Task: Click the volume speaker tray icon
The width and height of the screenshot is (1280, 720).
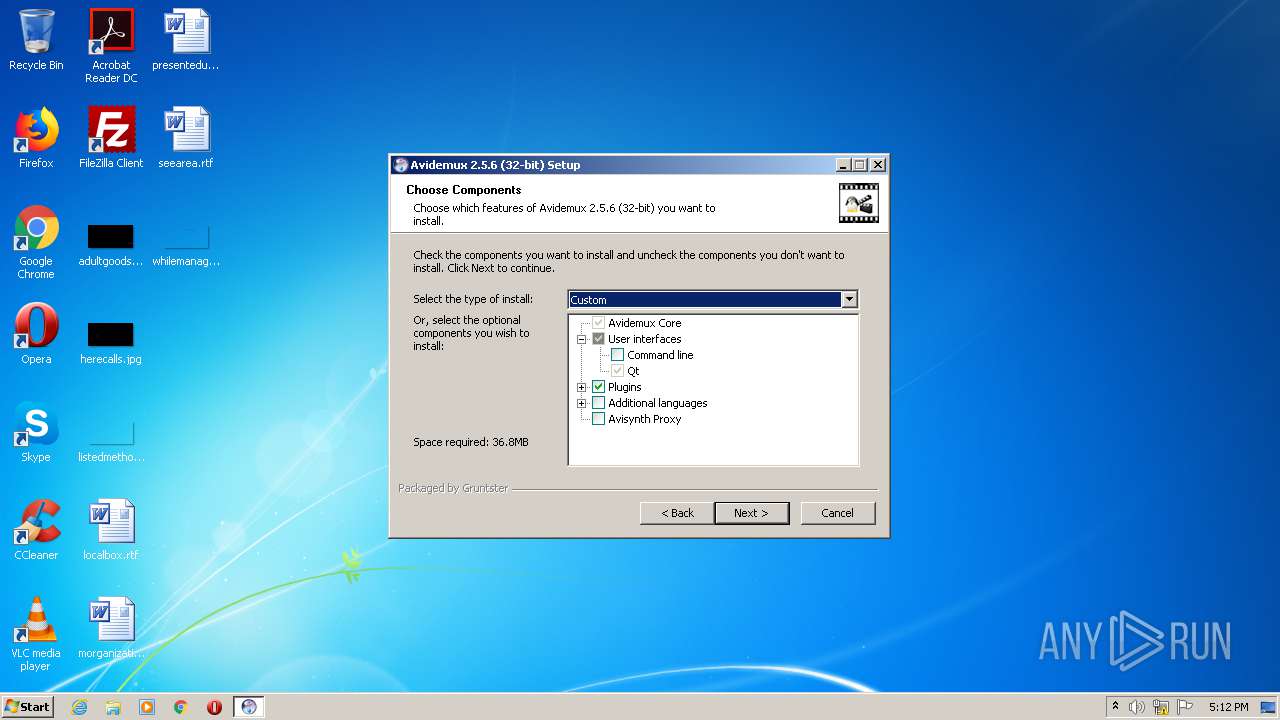Action: (x=1137, y=707)
